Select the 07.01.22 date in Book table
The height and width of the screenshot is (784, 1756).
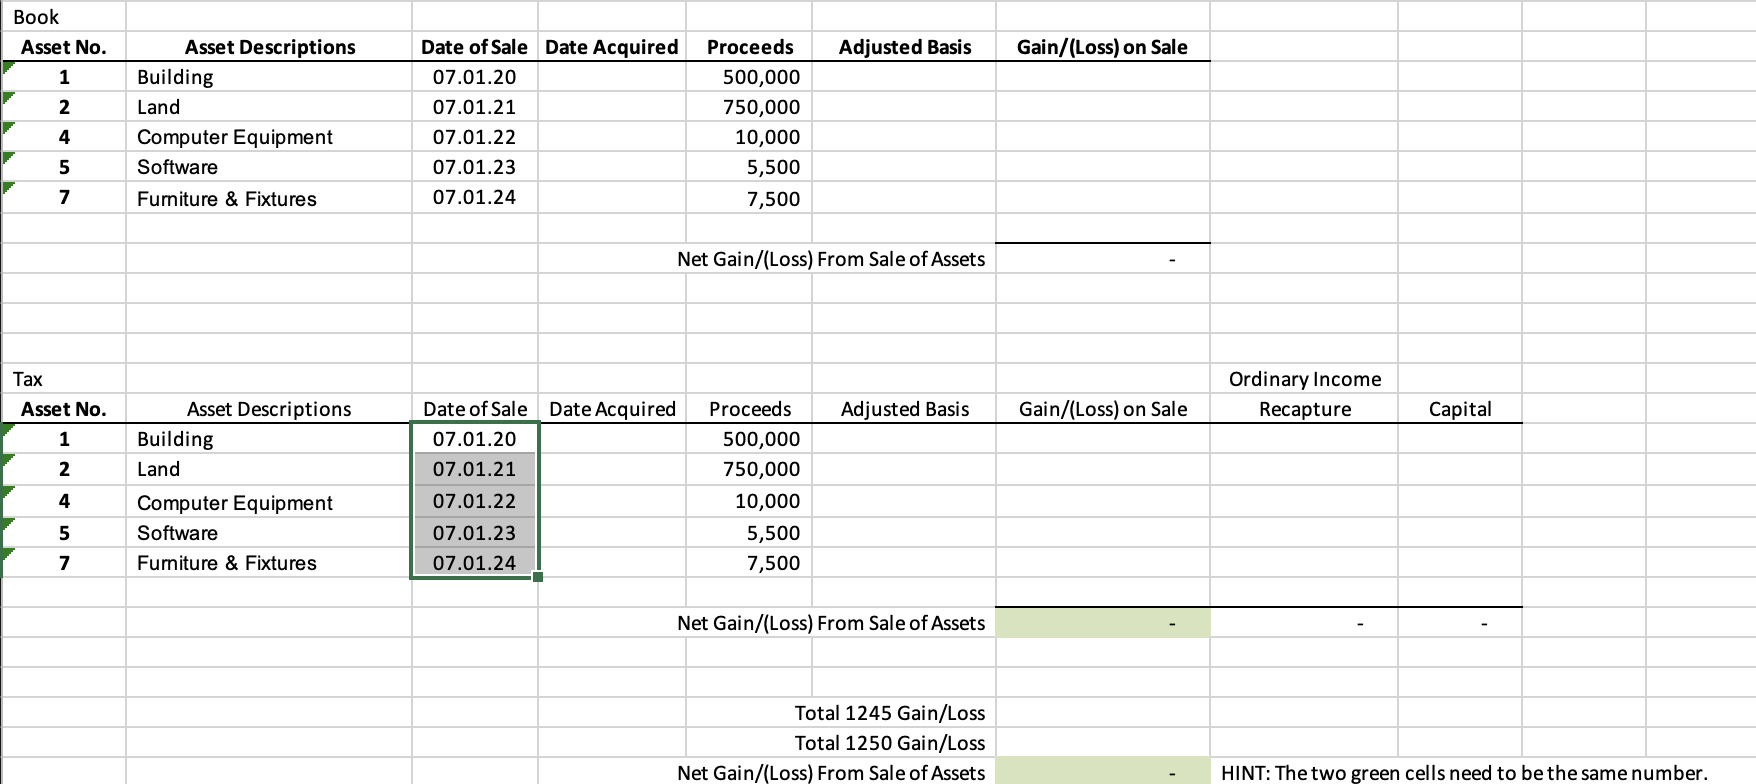pos(474,137)
